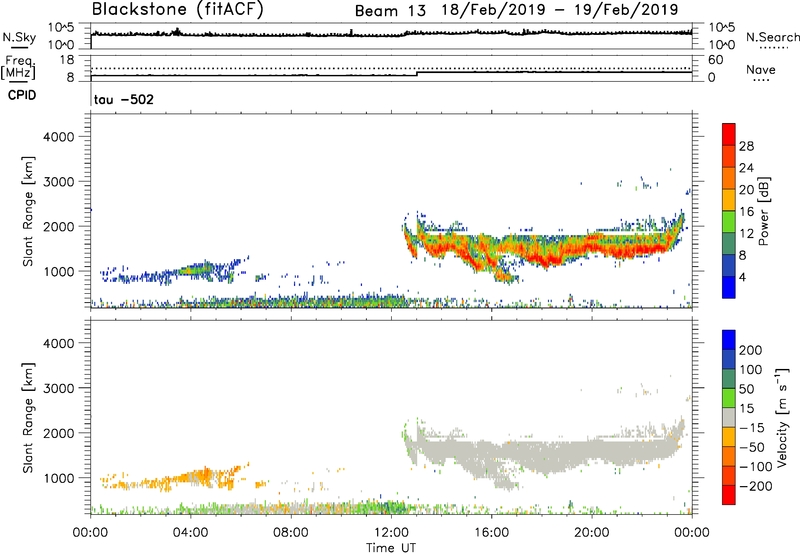The width and height of the screenshot is (800, 554).
Task: Click the 200 label on Velocity colorbar
Action: (x=751, y=350)
